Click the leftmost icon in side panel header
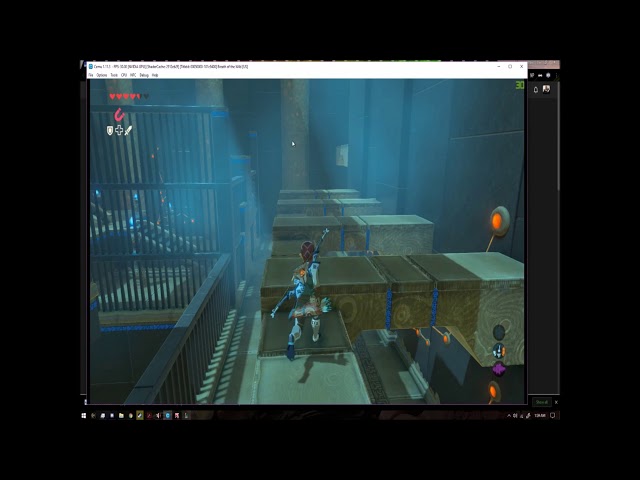The width and height of the screenshot is (640, 480). click(x=532, y=75)
